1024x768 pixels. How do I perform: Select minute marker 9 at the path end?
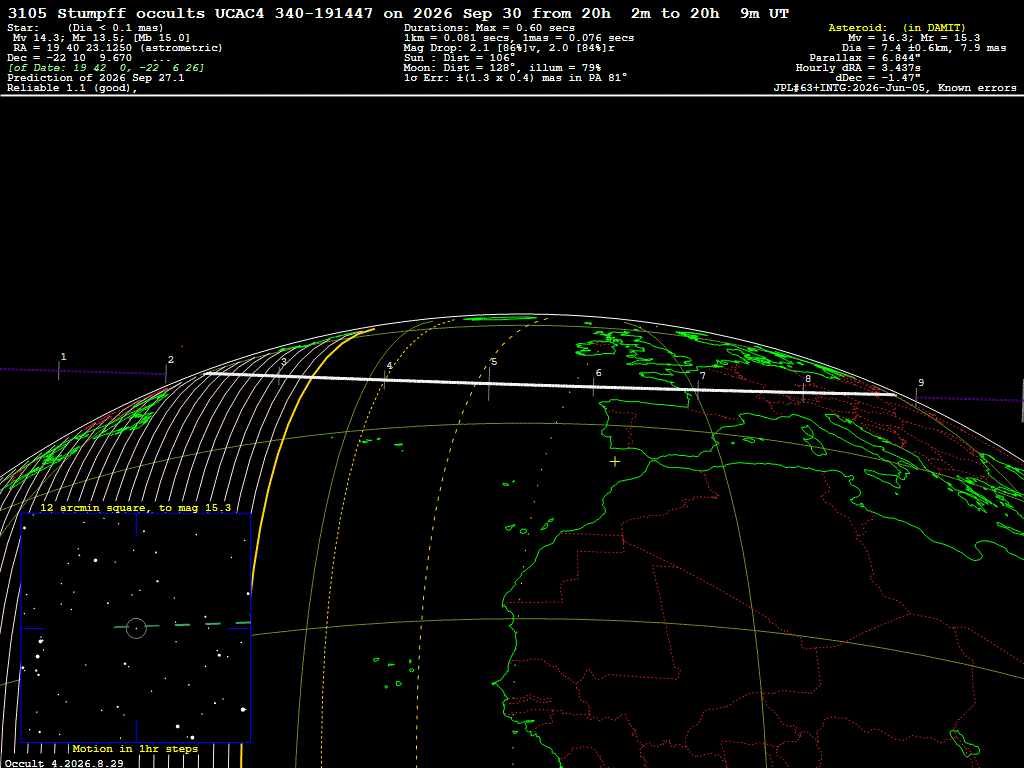[x=921, y=383]
